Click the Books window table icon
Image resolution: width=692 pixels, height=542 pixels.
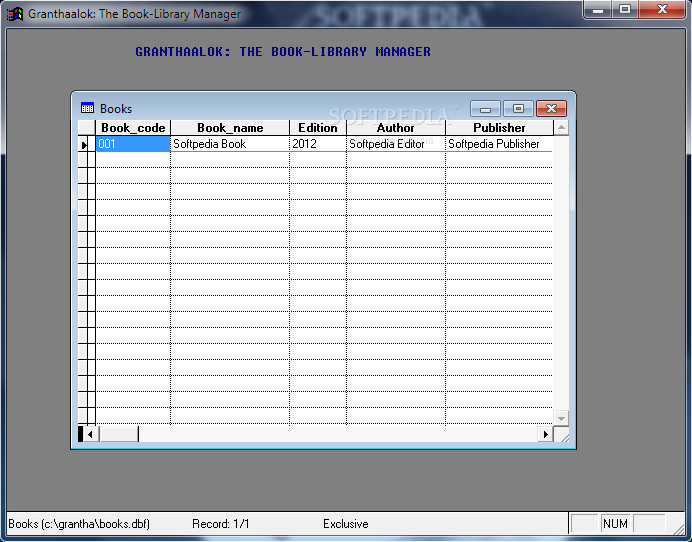(x=87, y=108)
